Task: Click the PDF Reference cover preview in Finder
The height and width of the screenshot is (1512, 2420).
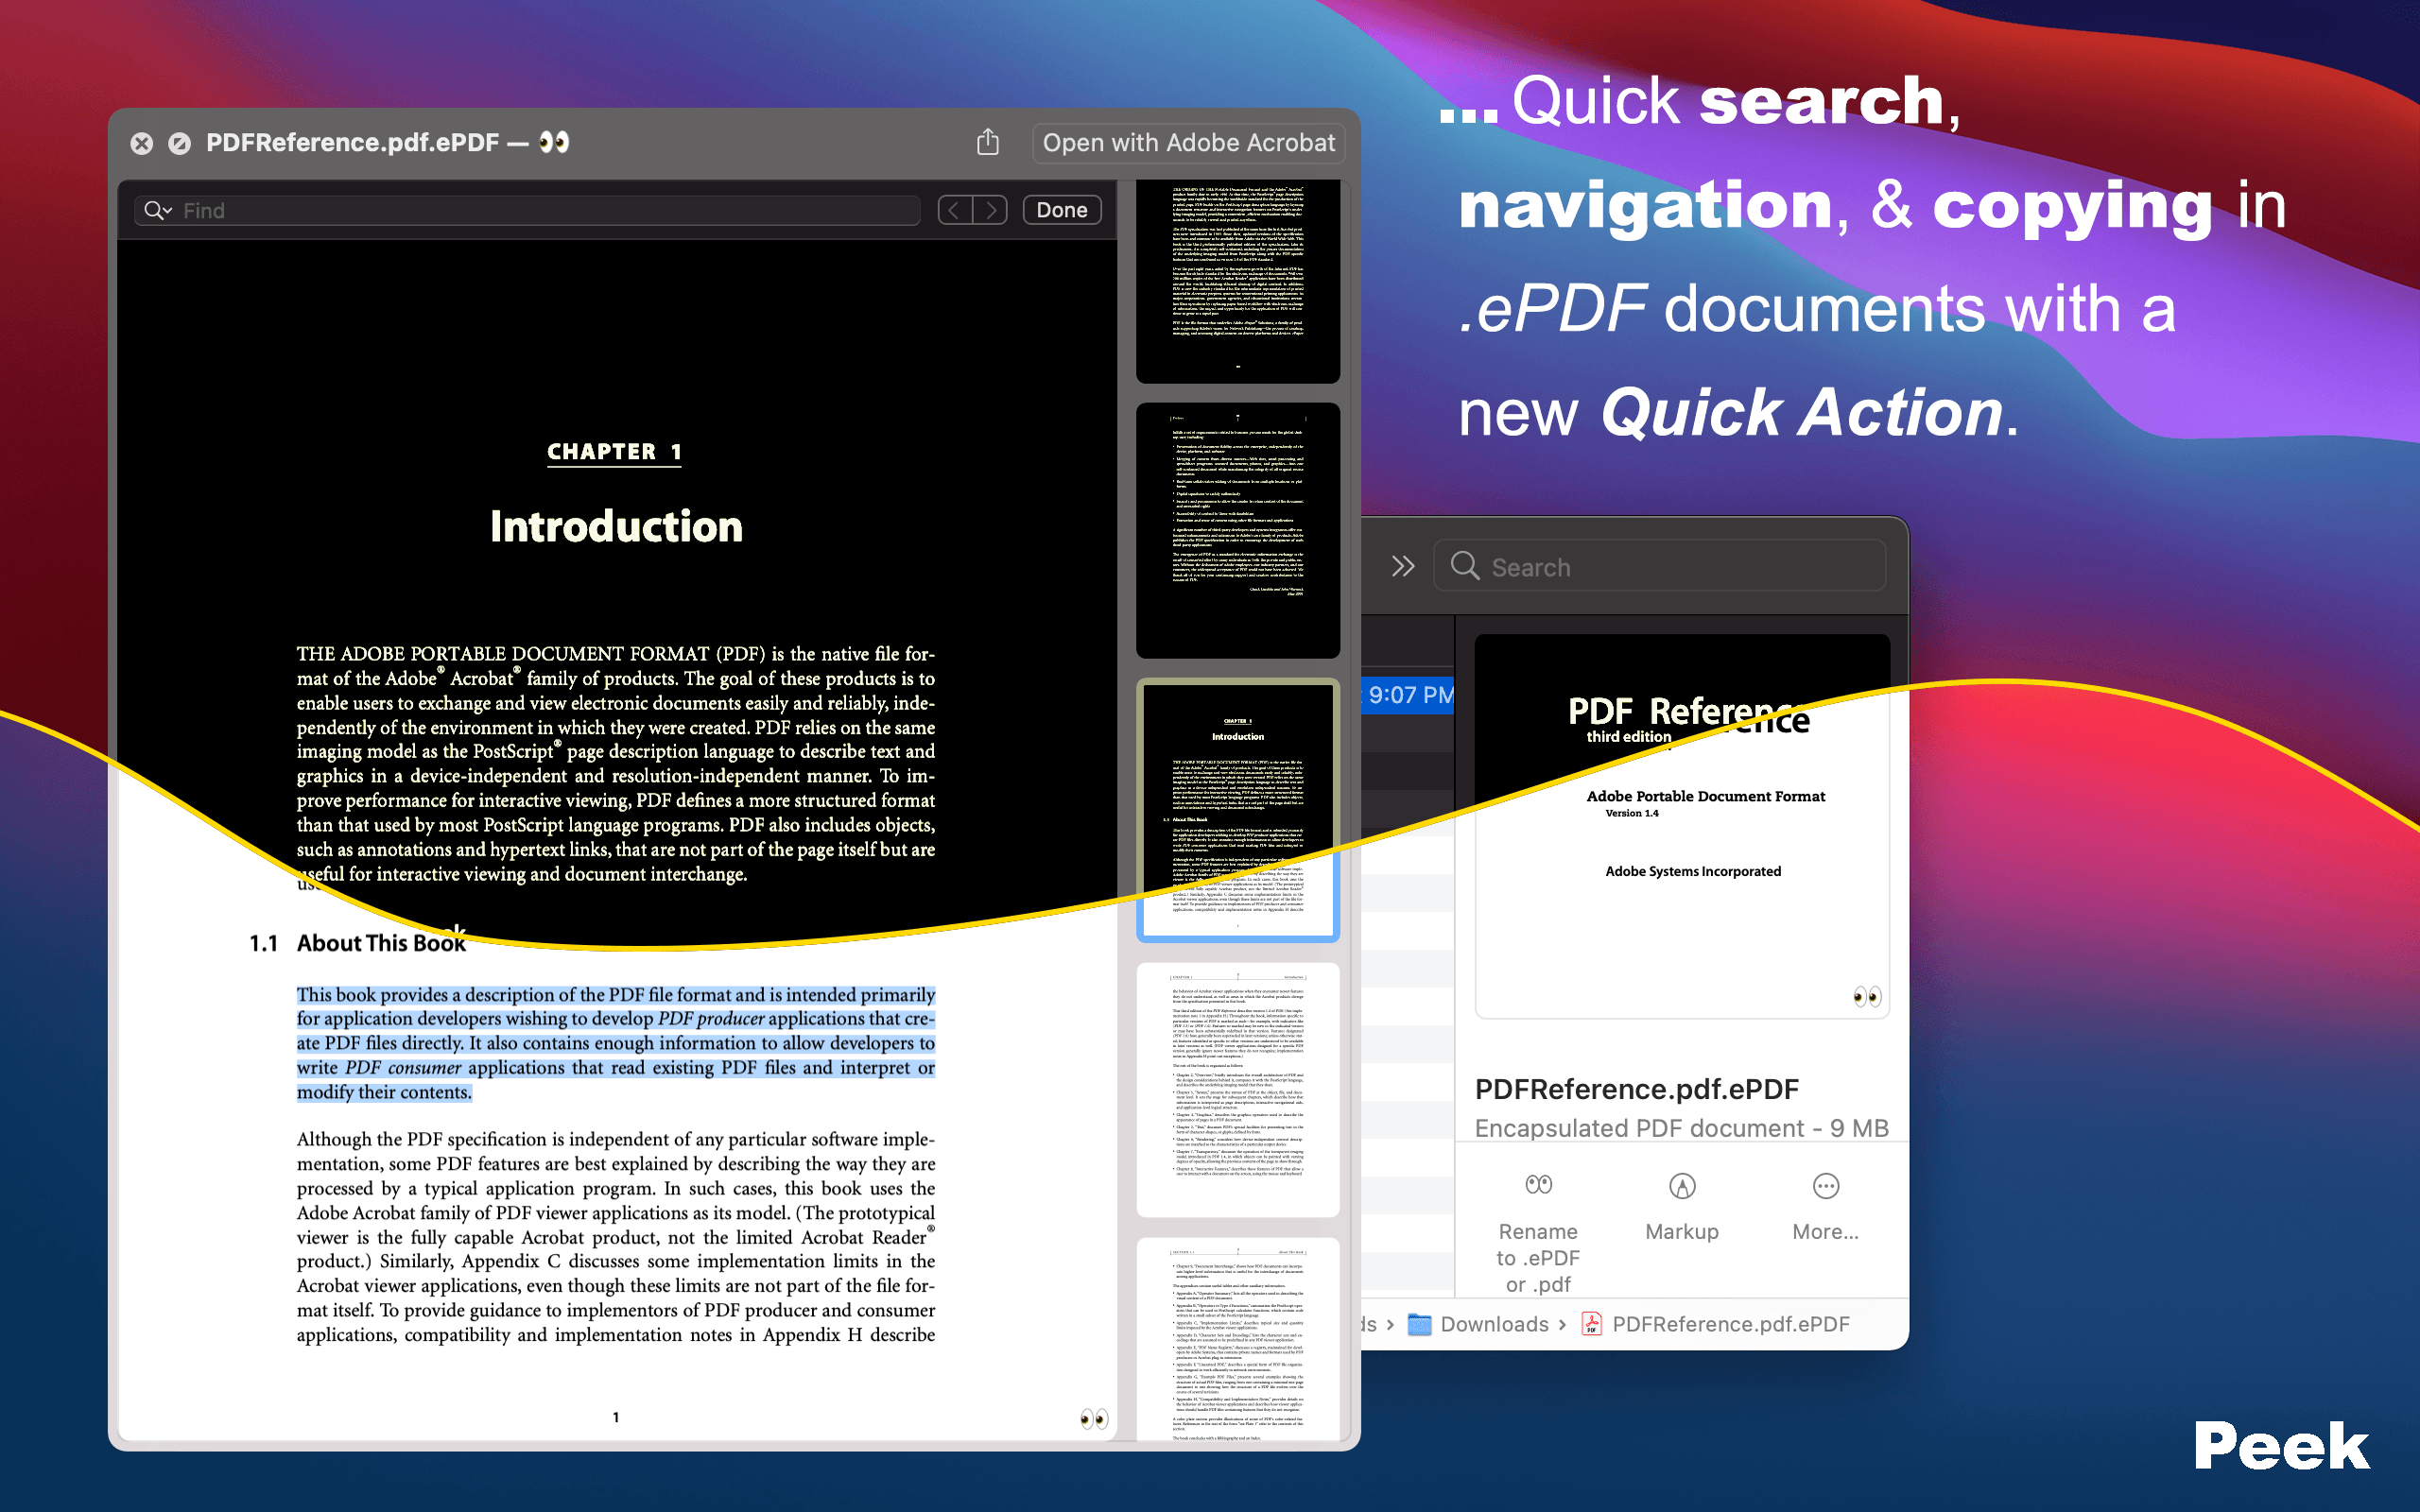Action: pyautogui.click(x=1682, y=826)
